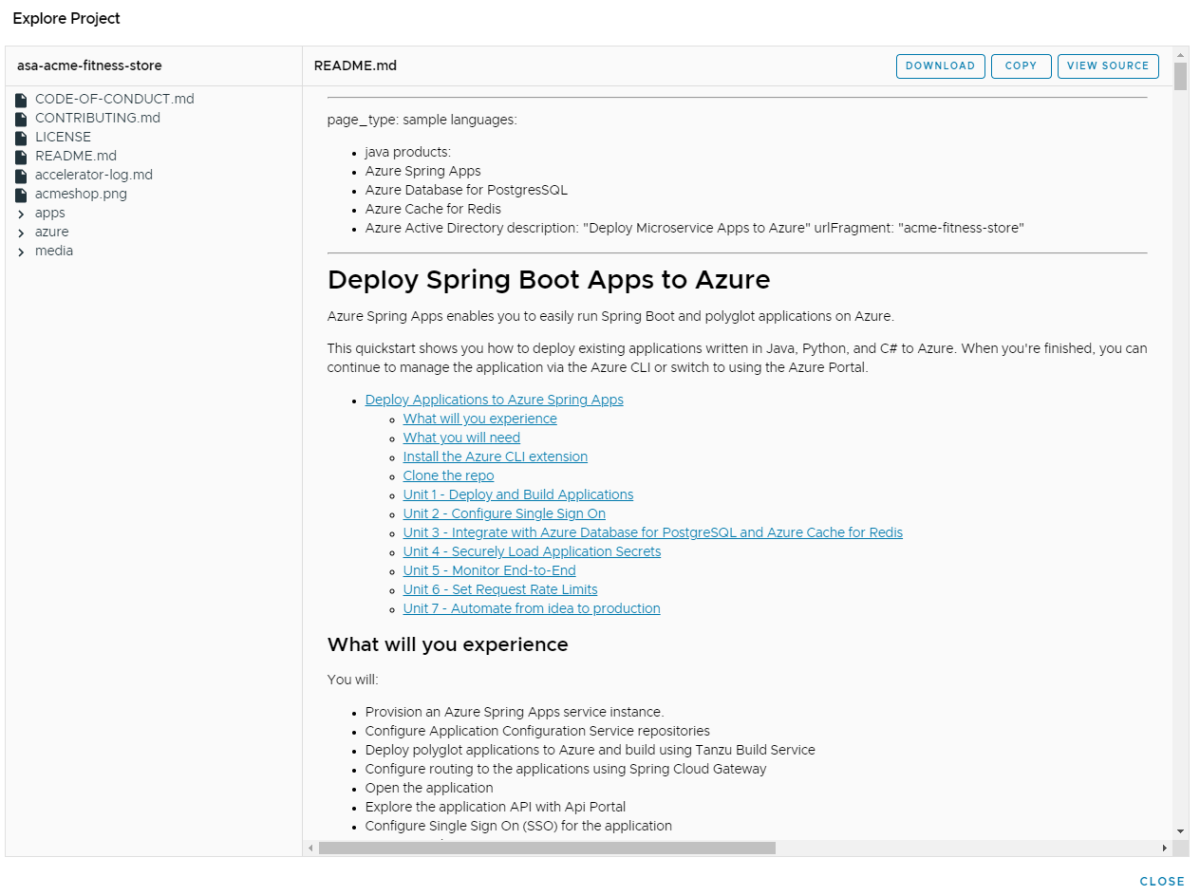Click the DOWNLOAD button
The width and height of the screenshot is (1200, 895).
click(x=940, y=66)
